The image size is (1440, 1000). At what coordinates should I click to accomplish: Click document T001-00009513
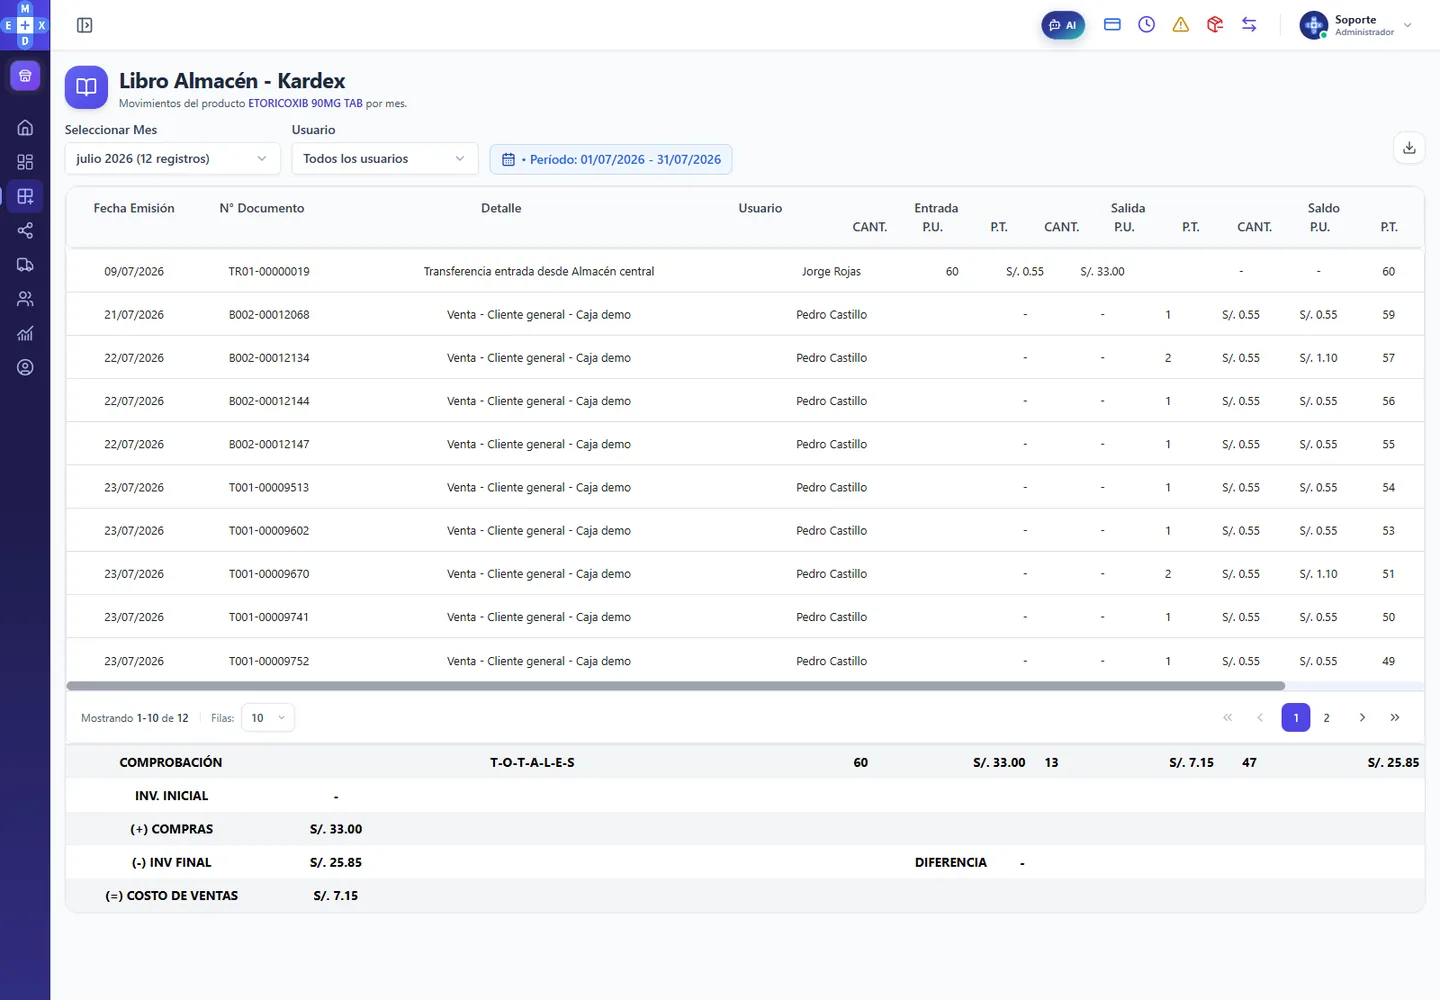coord(269,488)
